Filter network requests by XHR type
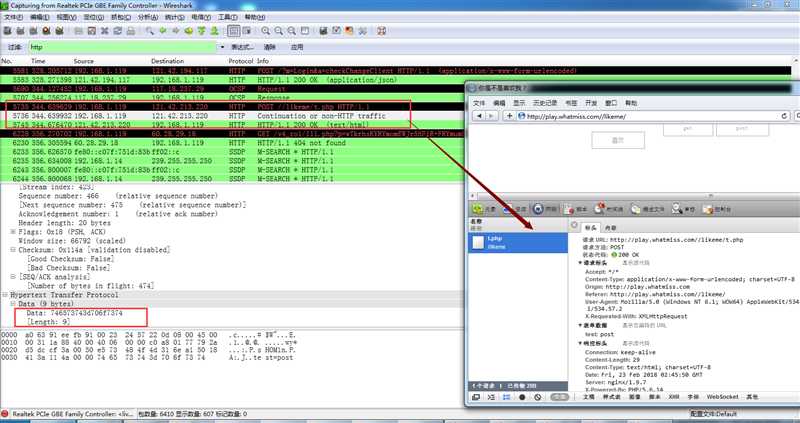The image size is (800, 423). (673, 396)
